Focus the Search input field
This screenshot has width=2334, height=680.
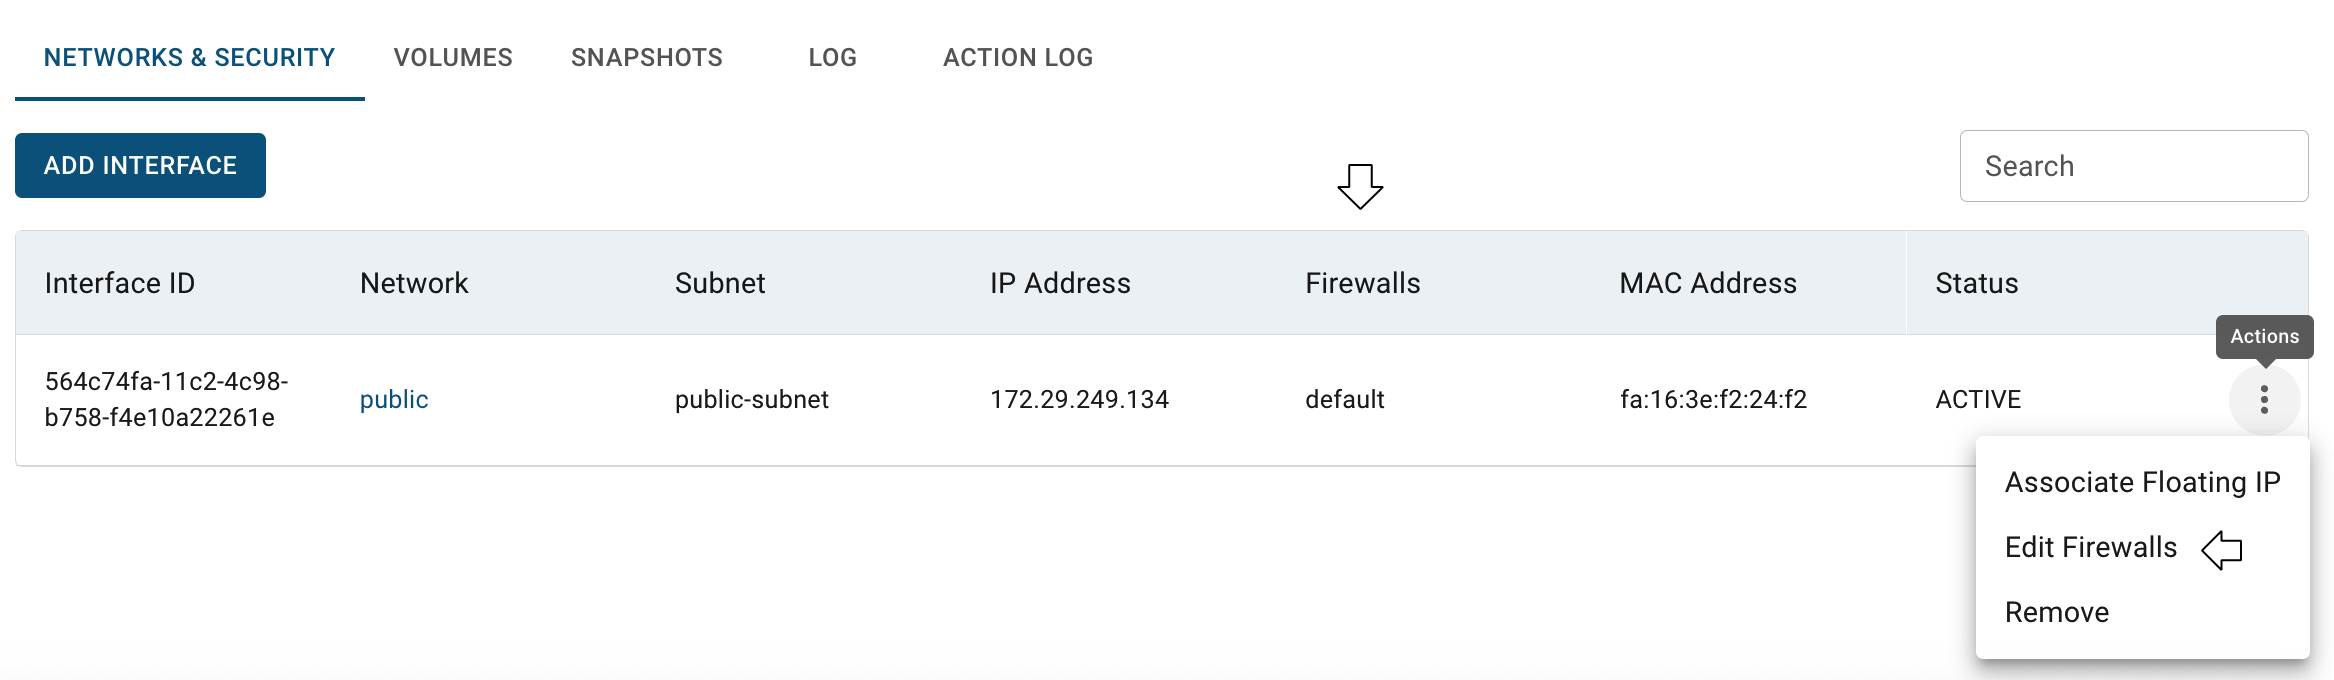point(2134,166)
